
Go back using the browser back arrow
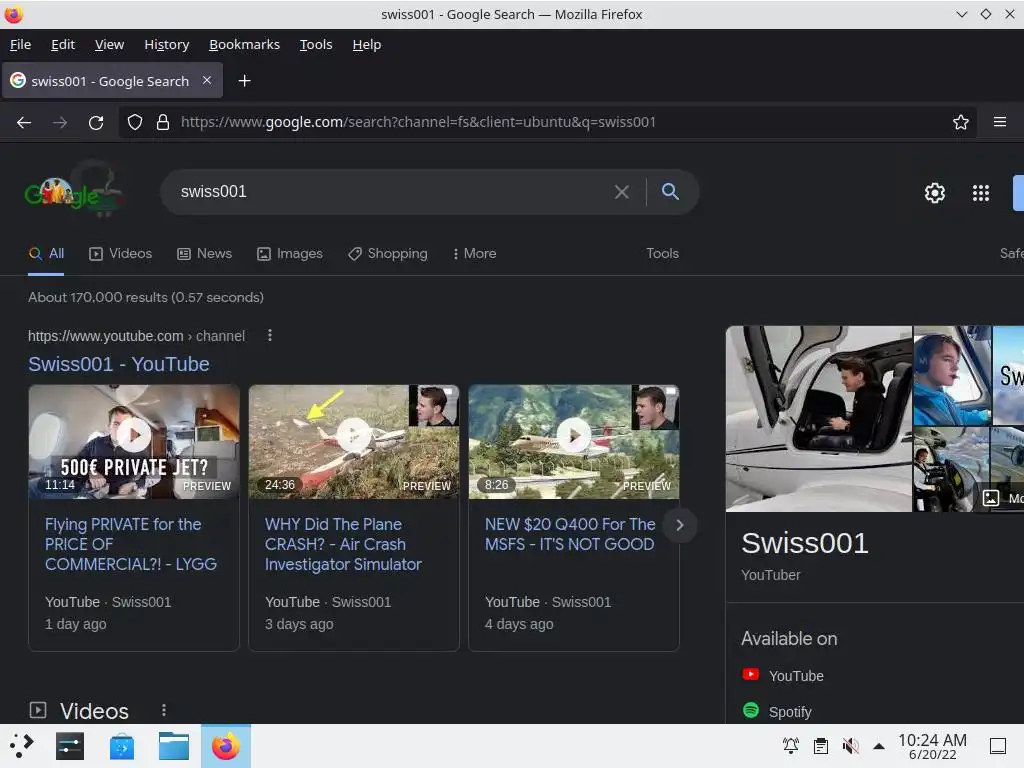(x=24, y=122)
